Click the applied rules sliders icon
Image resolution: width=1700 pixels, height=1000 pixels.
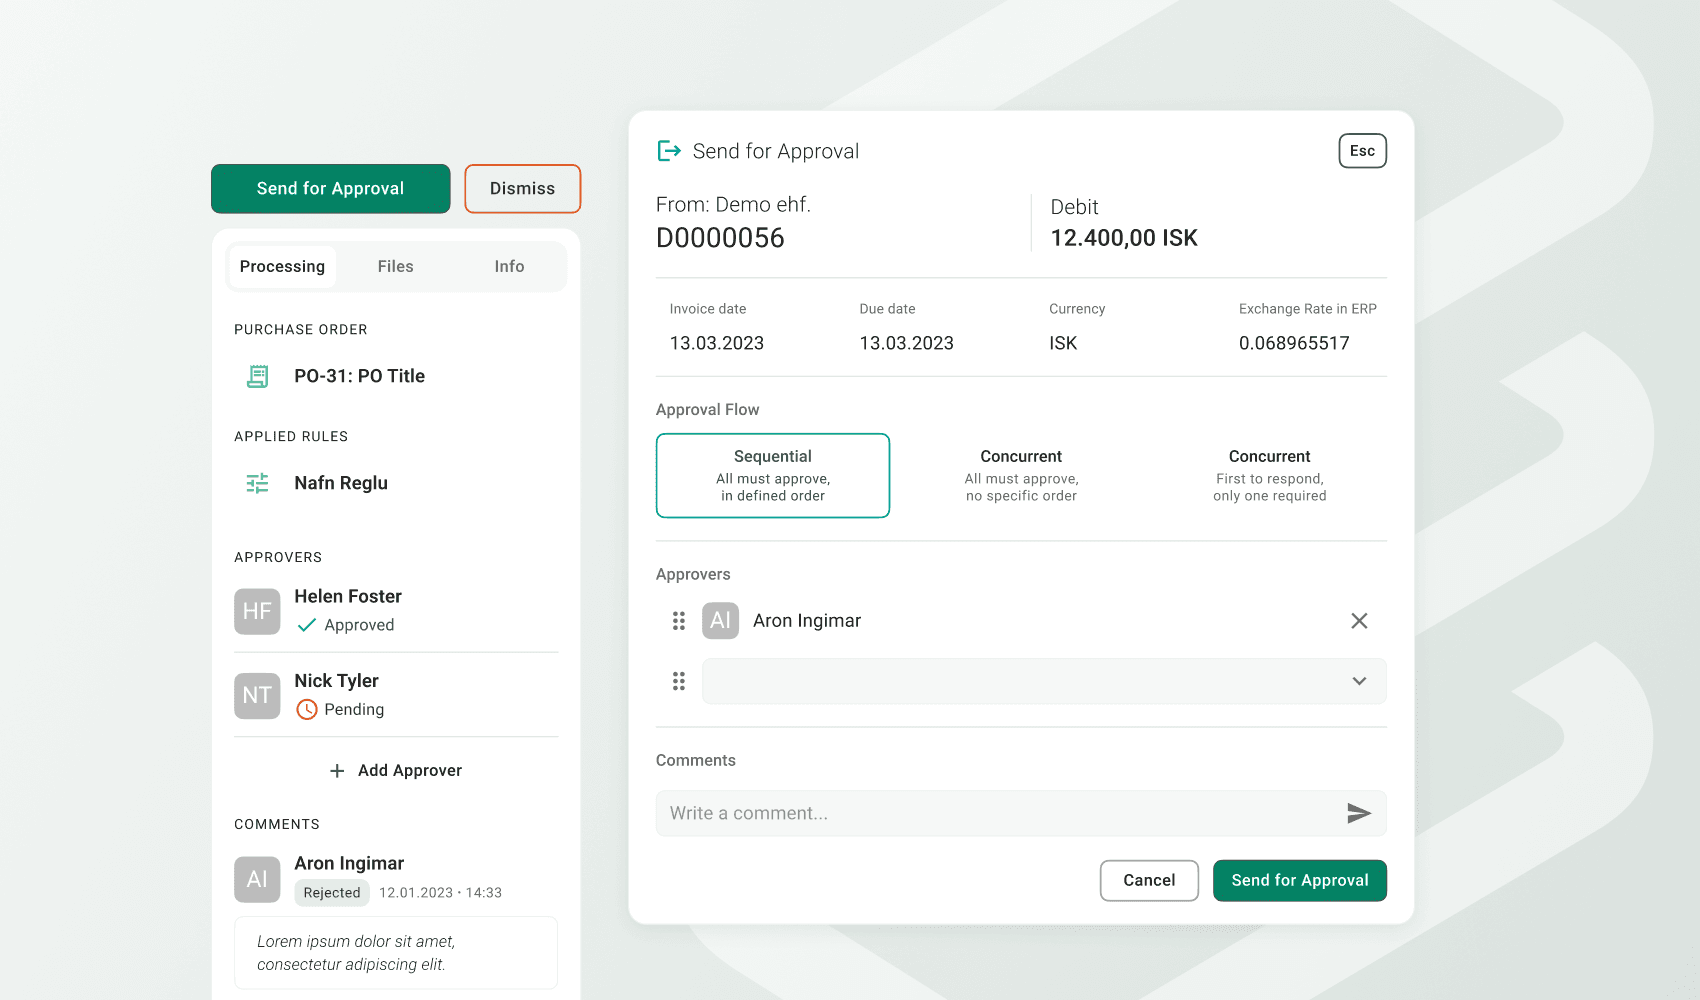(x=258, y=483)
